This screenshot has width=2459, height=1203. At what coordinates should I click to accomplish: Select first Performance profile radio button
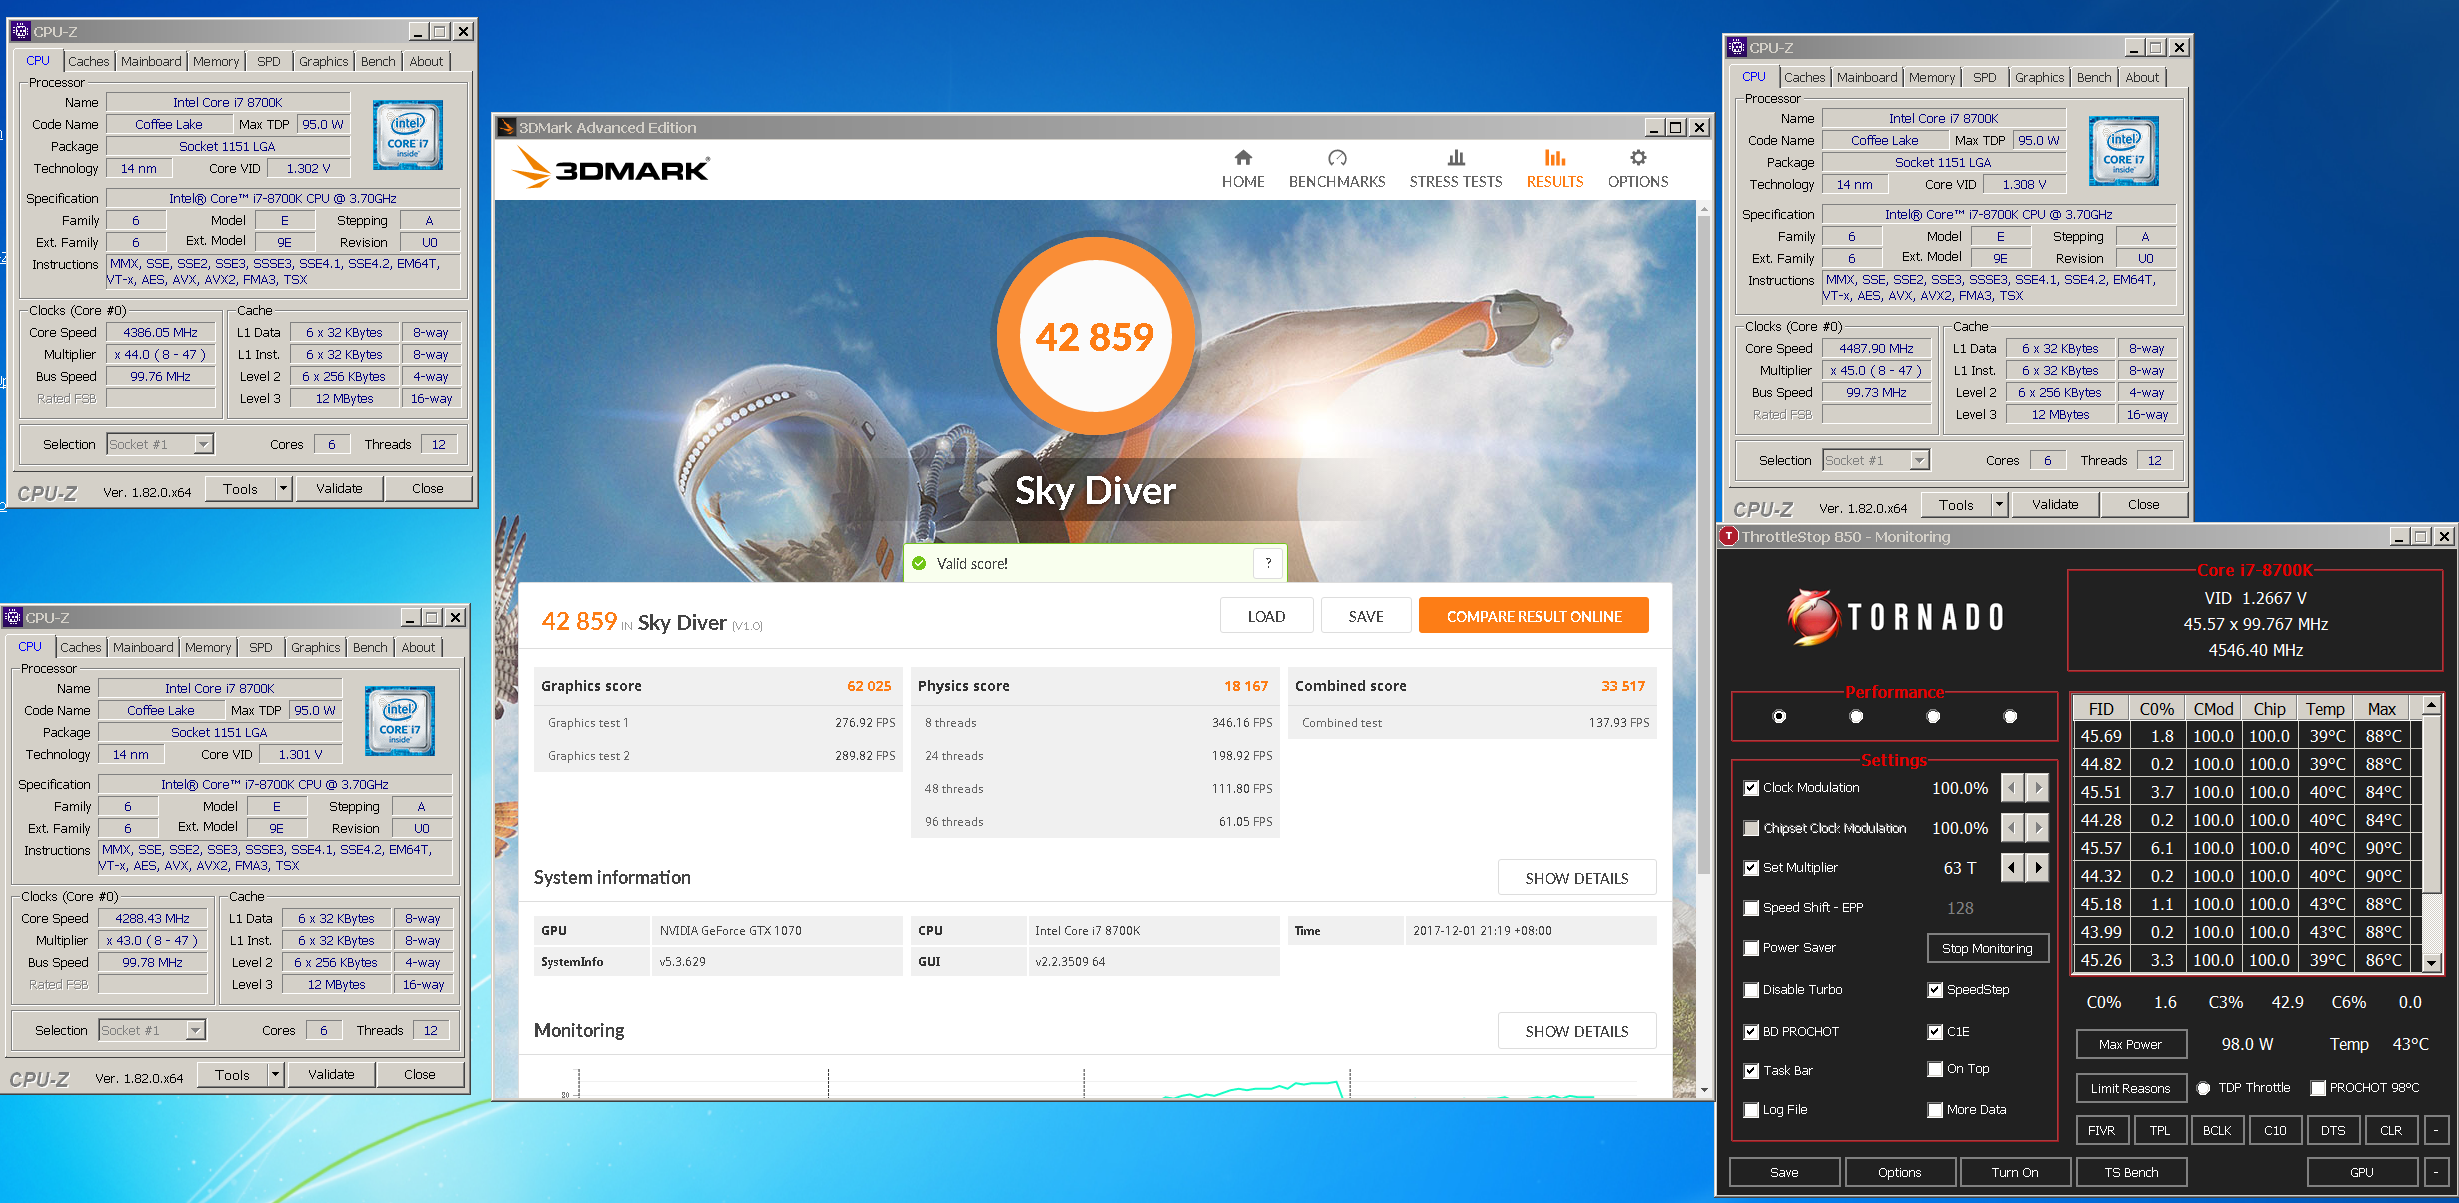coord(1779,716)
